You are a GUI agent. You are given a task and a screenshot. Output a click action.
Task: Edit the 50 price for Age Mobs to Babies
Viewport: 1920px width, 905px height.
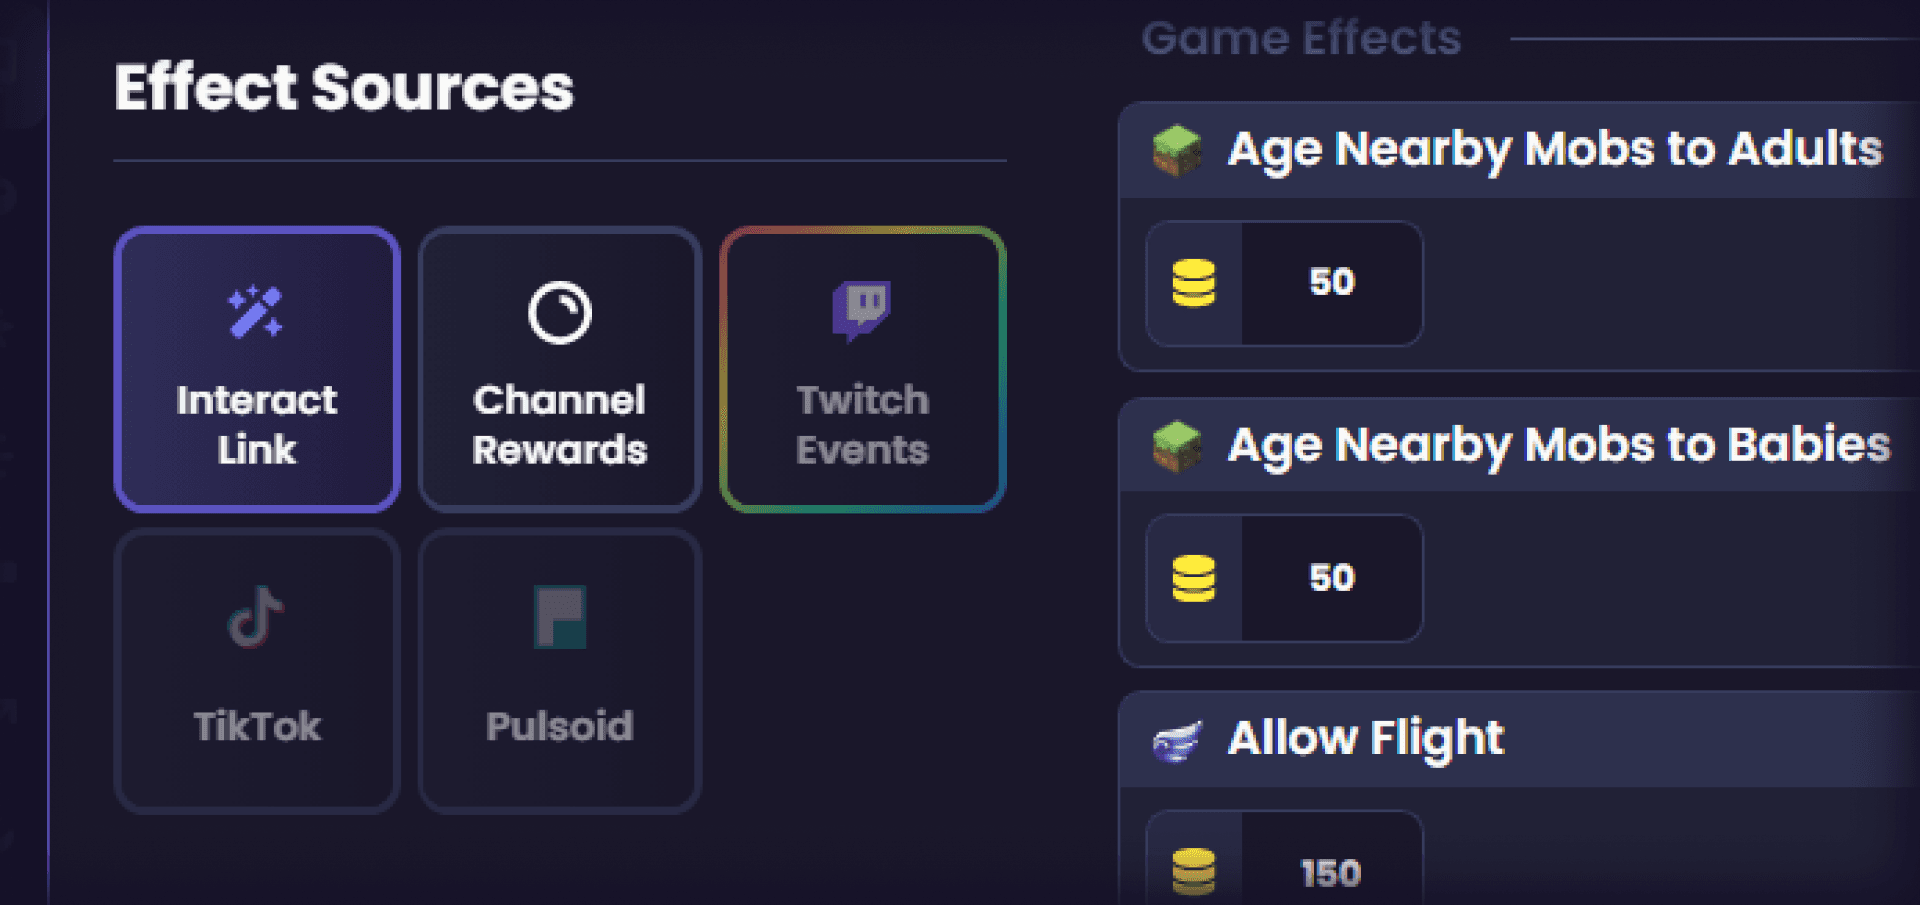coord(1332,578)
